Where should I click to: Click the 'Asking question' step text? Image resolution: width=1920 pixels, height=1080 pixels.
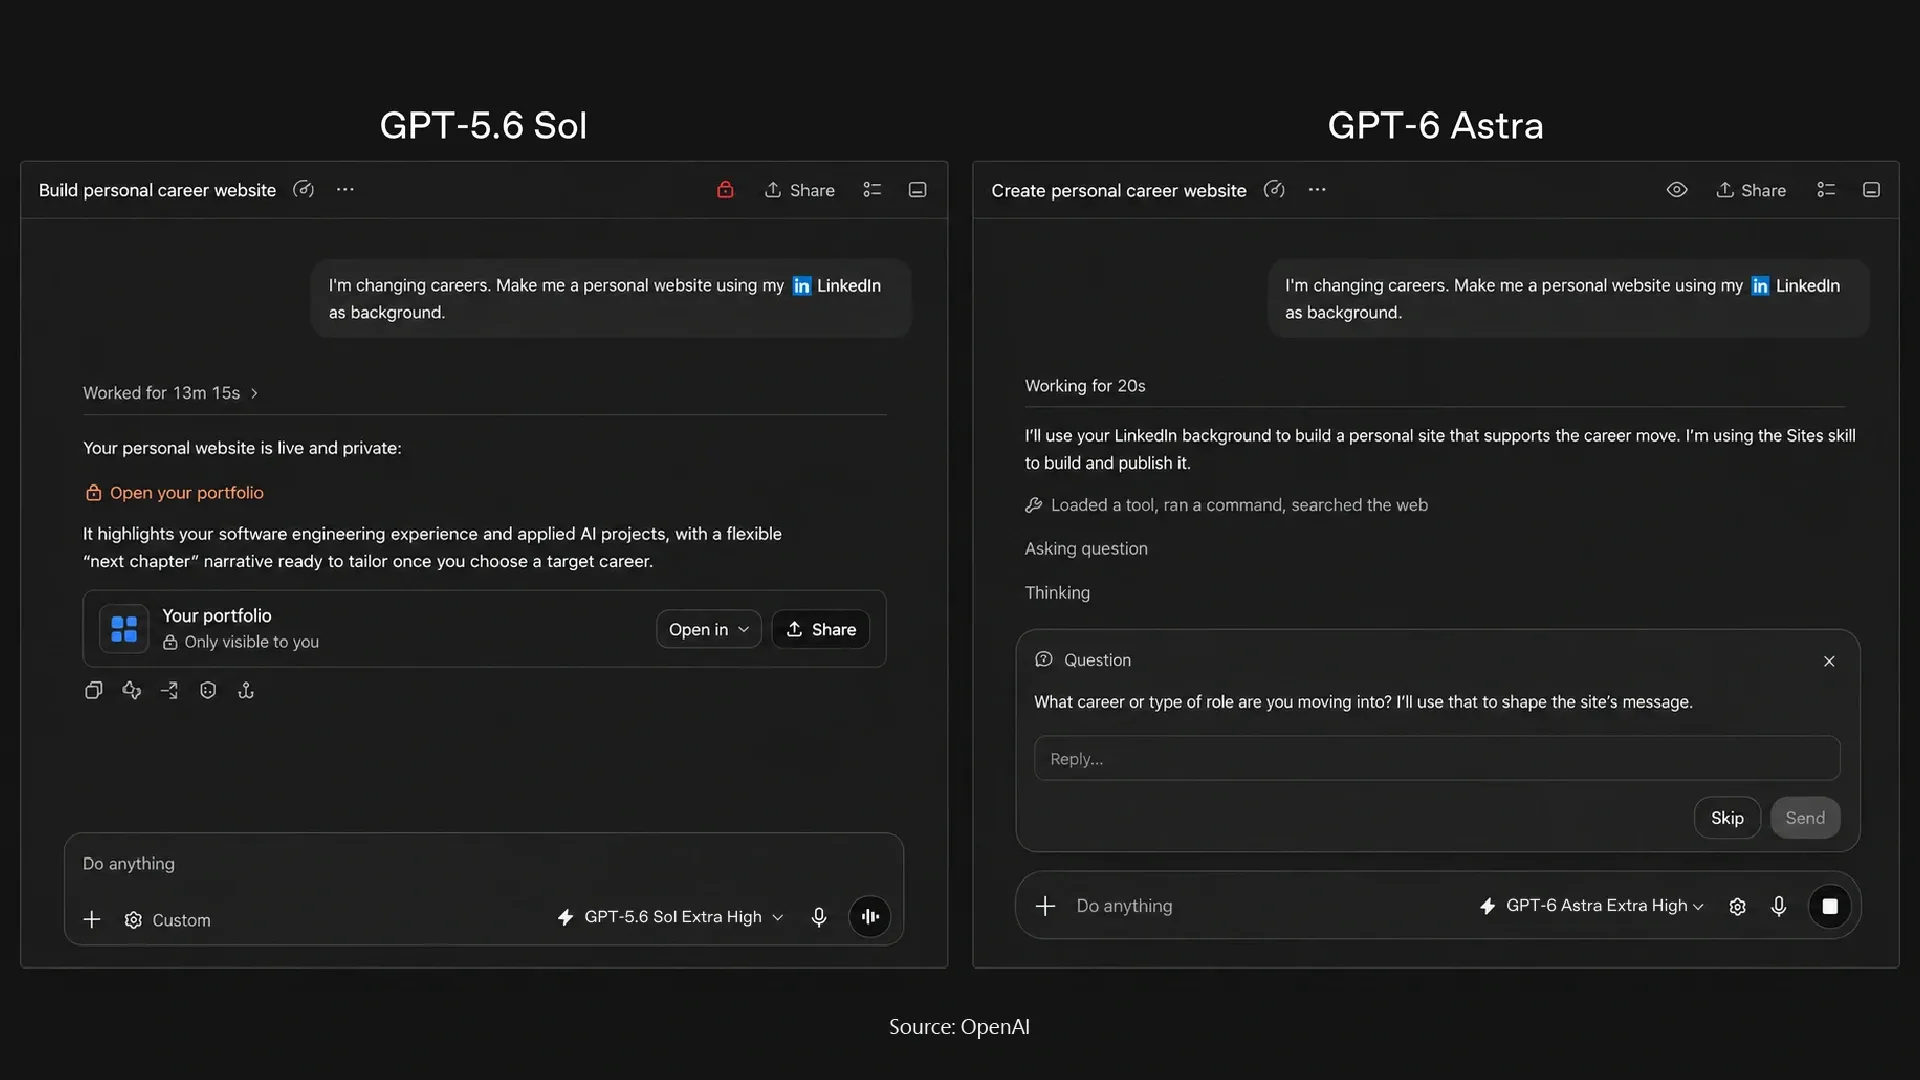tap(1086, 549)
